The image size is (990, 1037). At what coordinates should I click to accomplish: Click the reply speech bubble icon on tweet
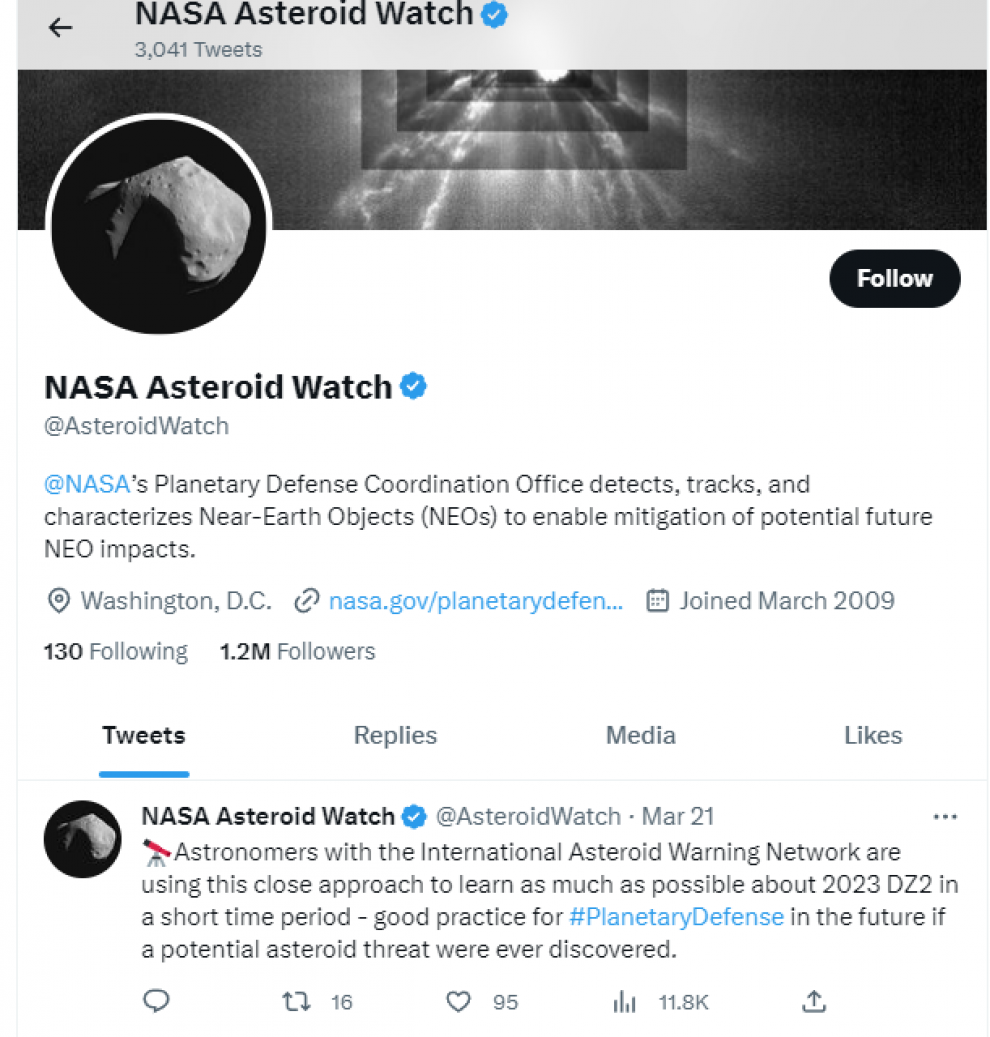pyautogui.click(x=156, y=1001)
